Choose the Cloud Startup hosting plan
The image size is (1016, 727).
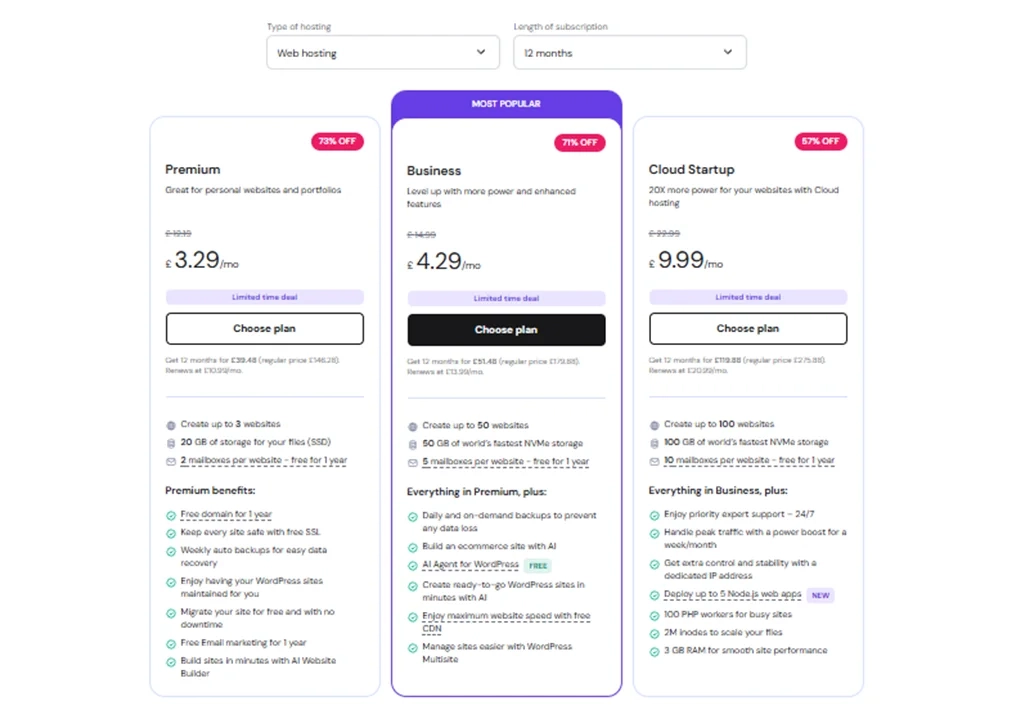748,328
